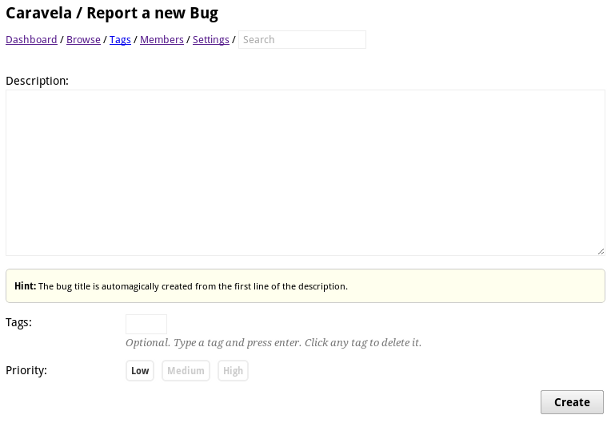Click the Caravela project name in the heading

[40, 14]
